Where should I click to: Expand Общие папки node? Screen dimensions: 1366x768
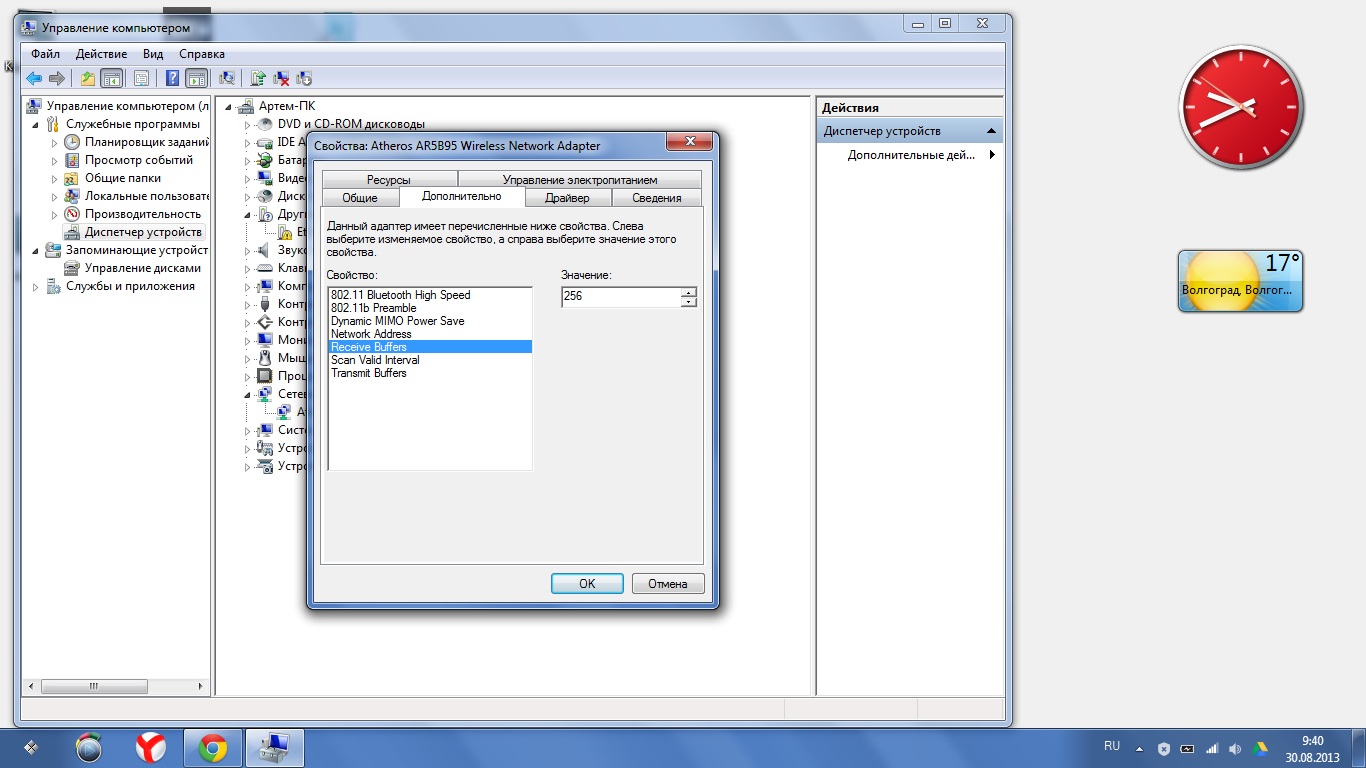tap(55, 178)
